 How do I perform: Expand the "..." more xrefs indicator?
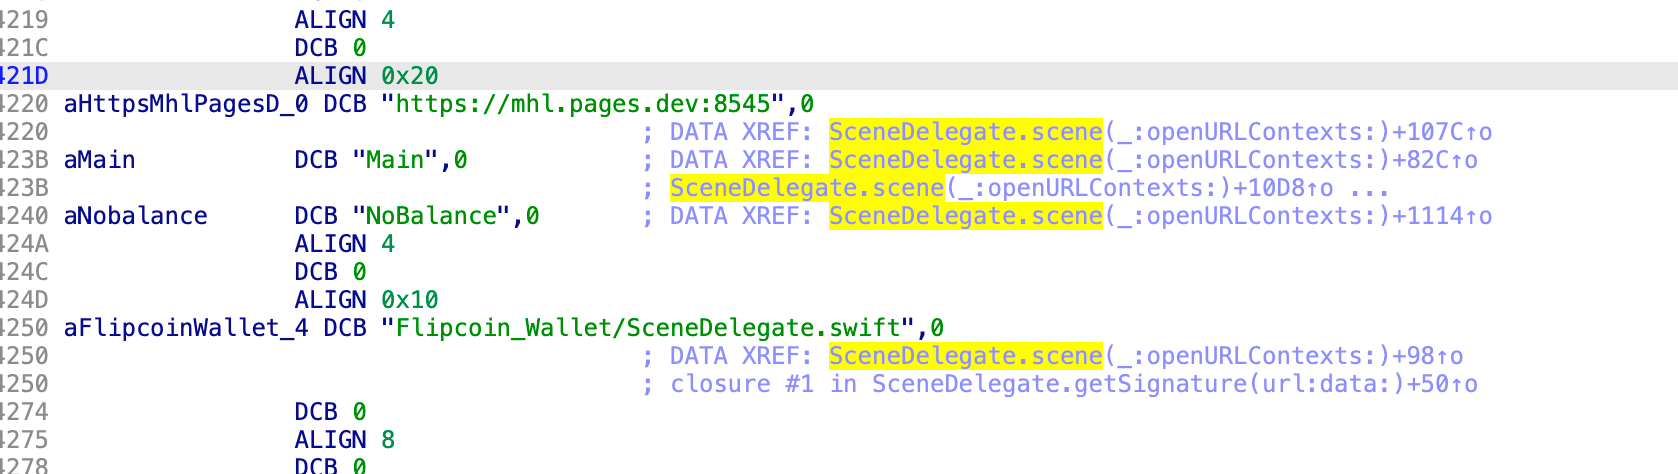[1369, 190]
